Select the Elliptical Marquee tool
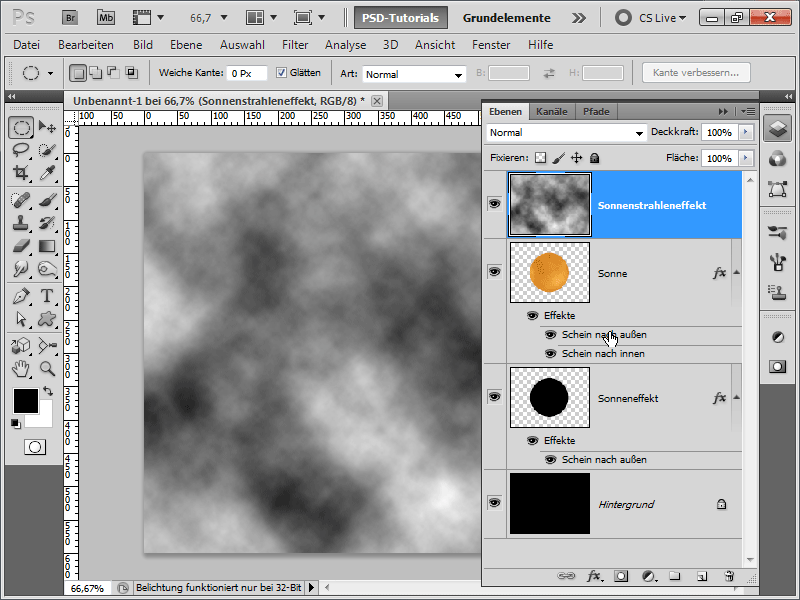 tap(21, 127)
